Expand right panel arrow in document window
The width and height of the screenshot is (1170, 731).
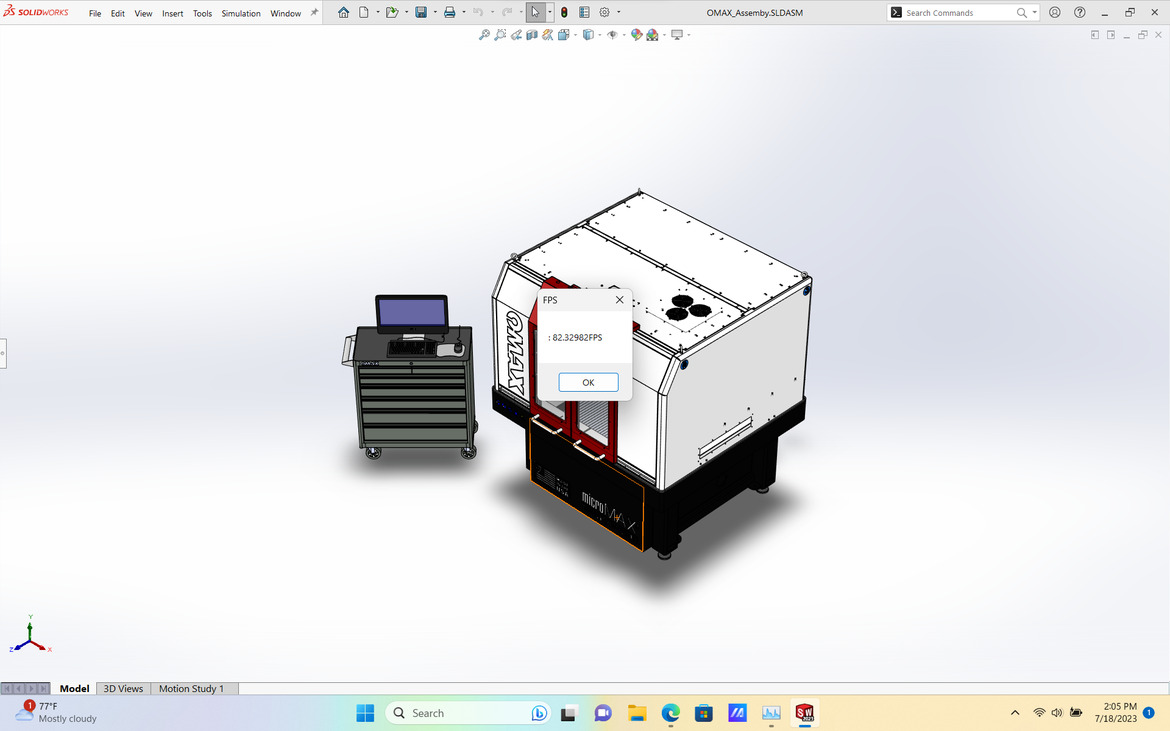[1111, 34]
